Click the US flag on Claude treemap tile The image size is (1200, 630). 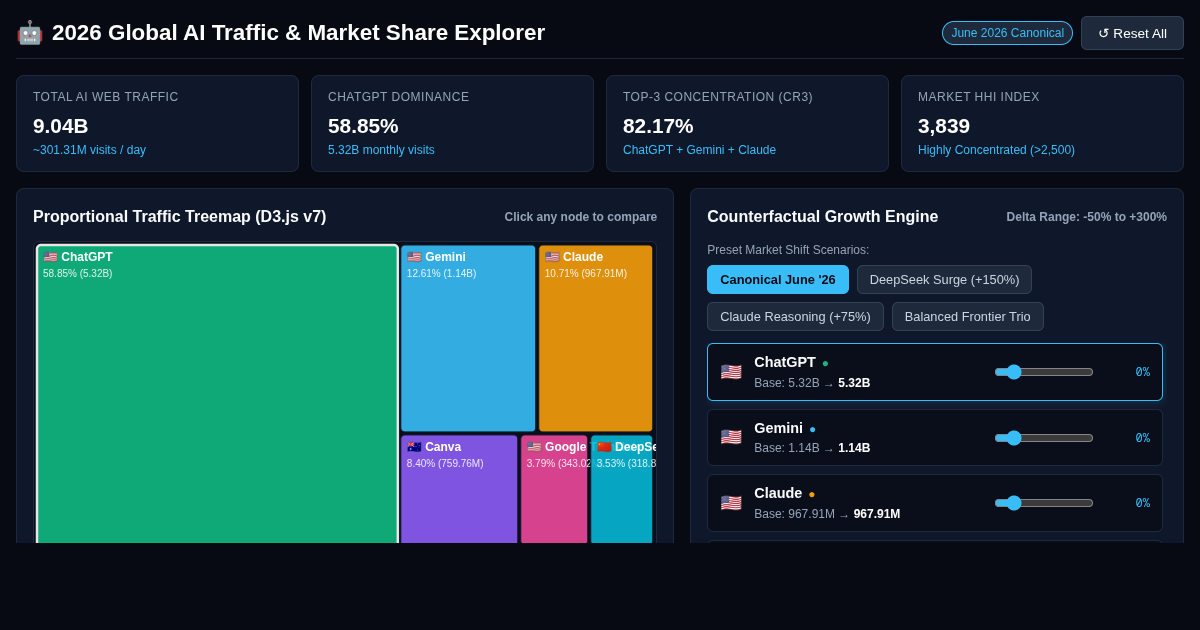pyautogui.click(x=552, y=257)
